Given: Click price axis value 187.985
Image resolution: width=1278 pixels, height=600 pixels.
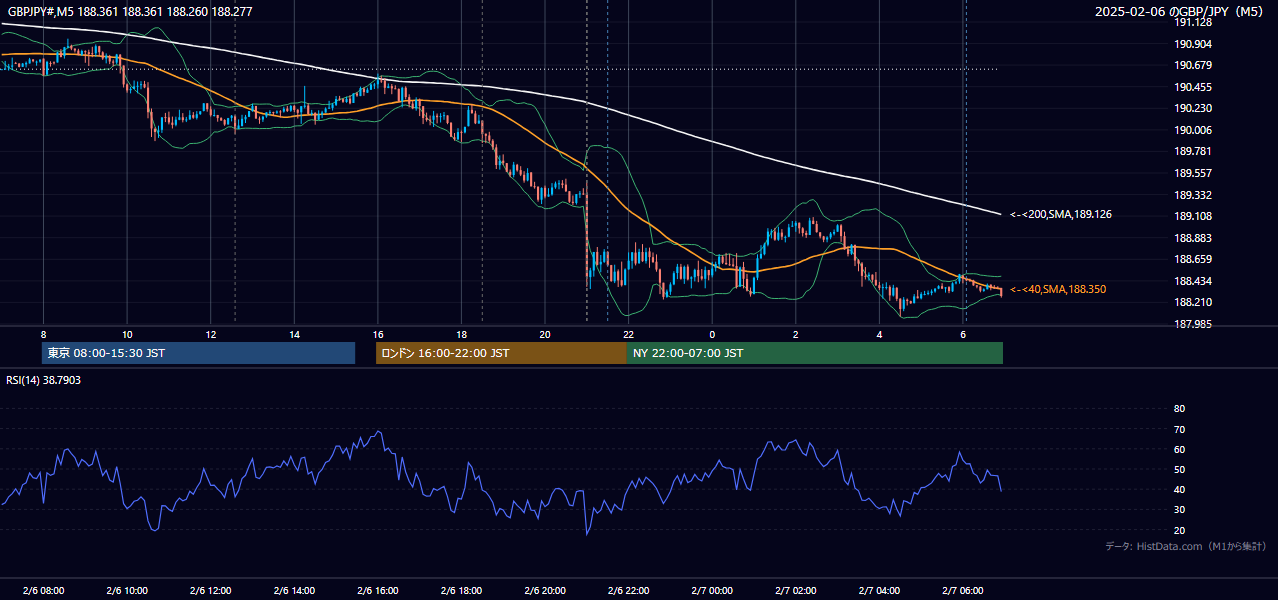Looking at the screenshot, I should click(x=1194, y=324).
